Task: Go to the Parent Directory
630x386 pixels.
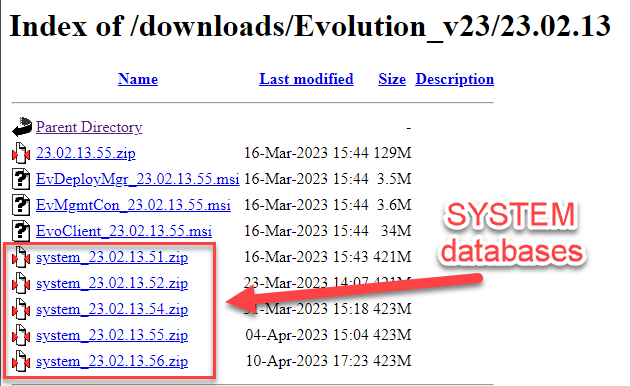Action: tap(89, 127)
